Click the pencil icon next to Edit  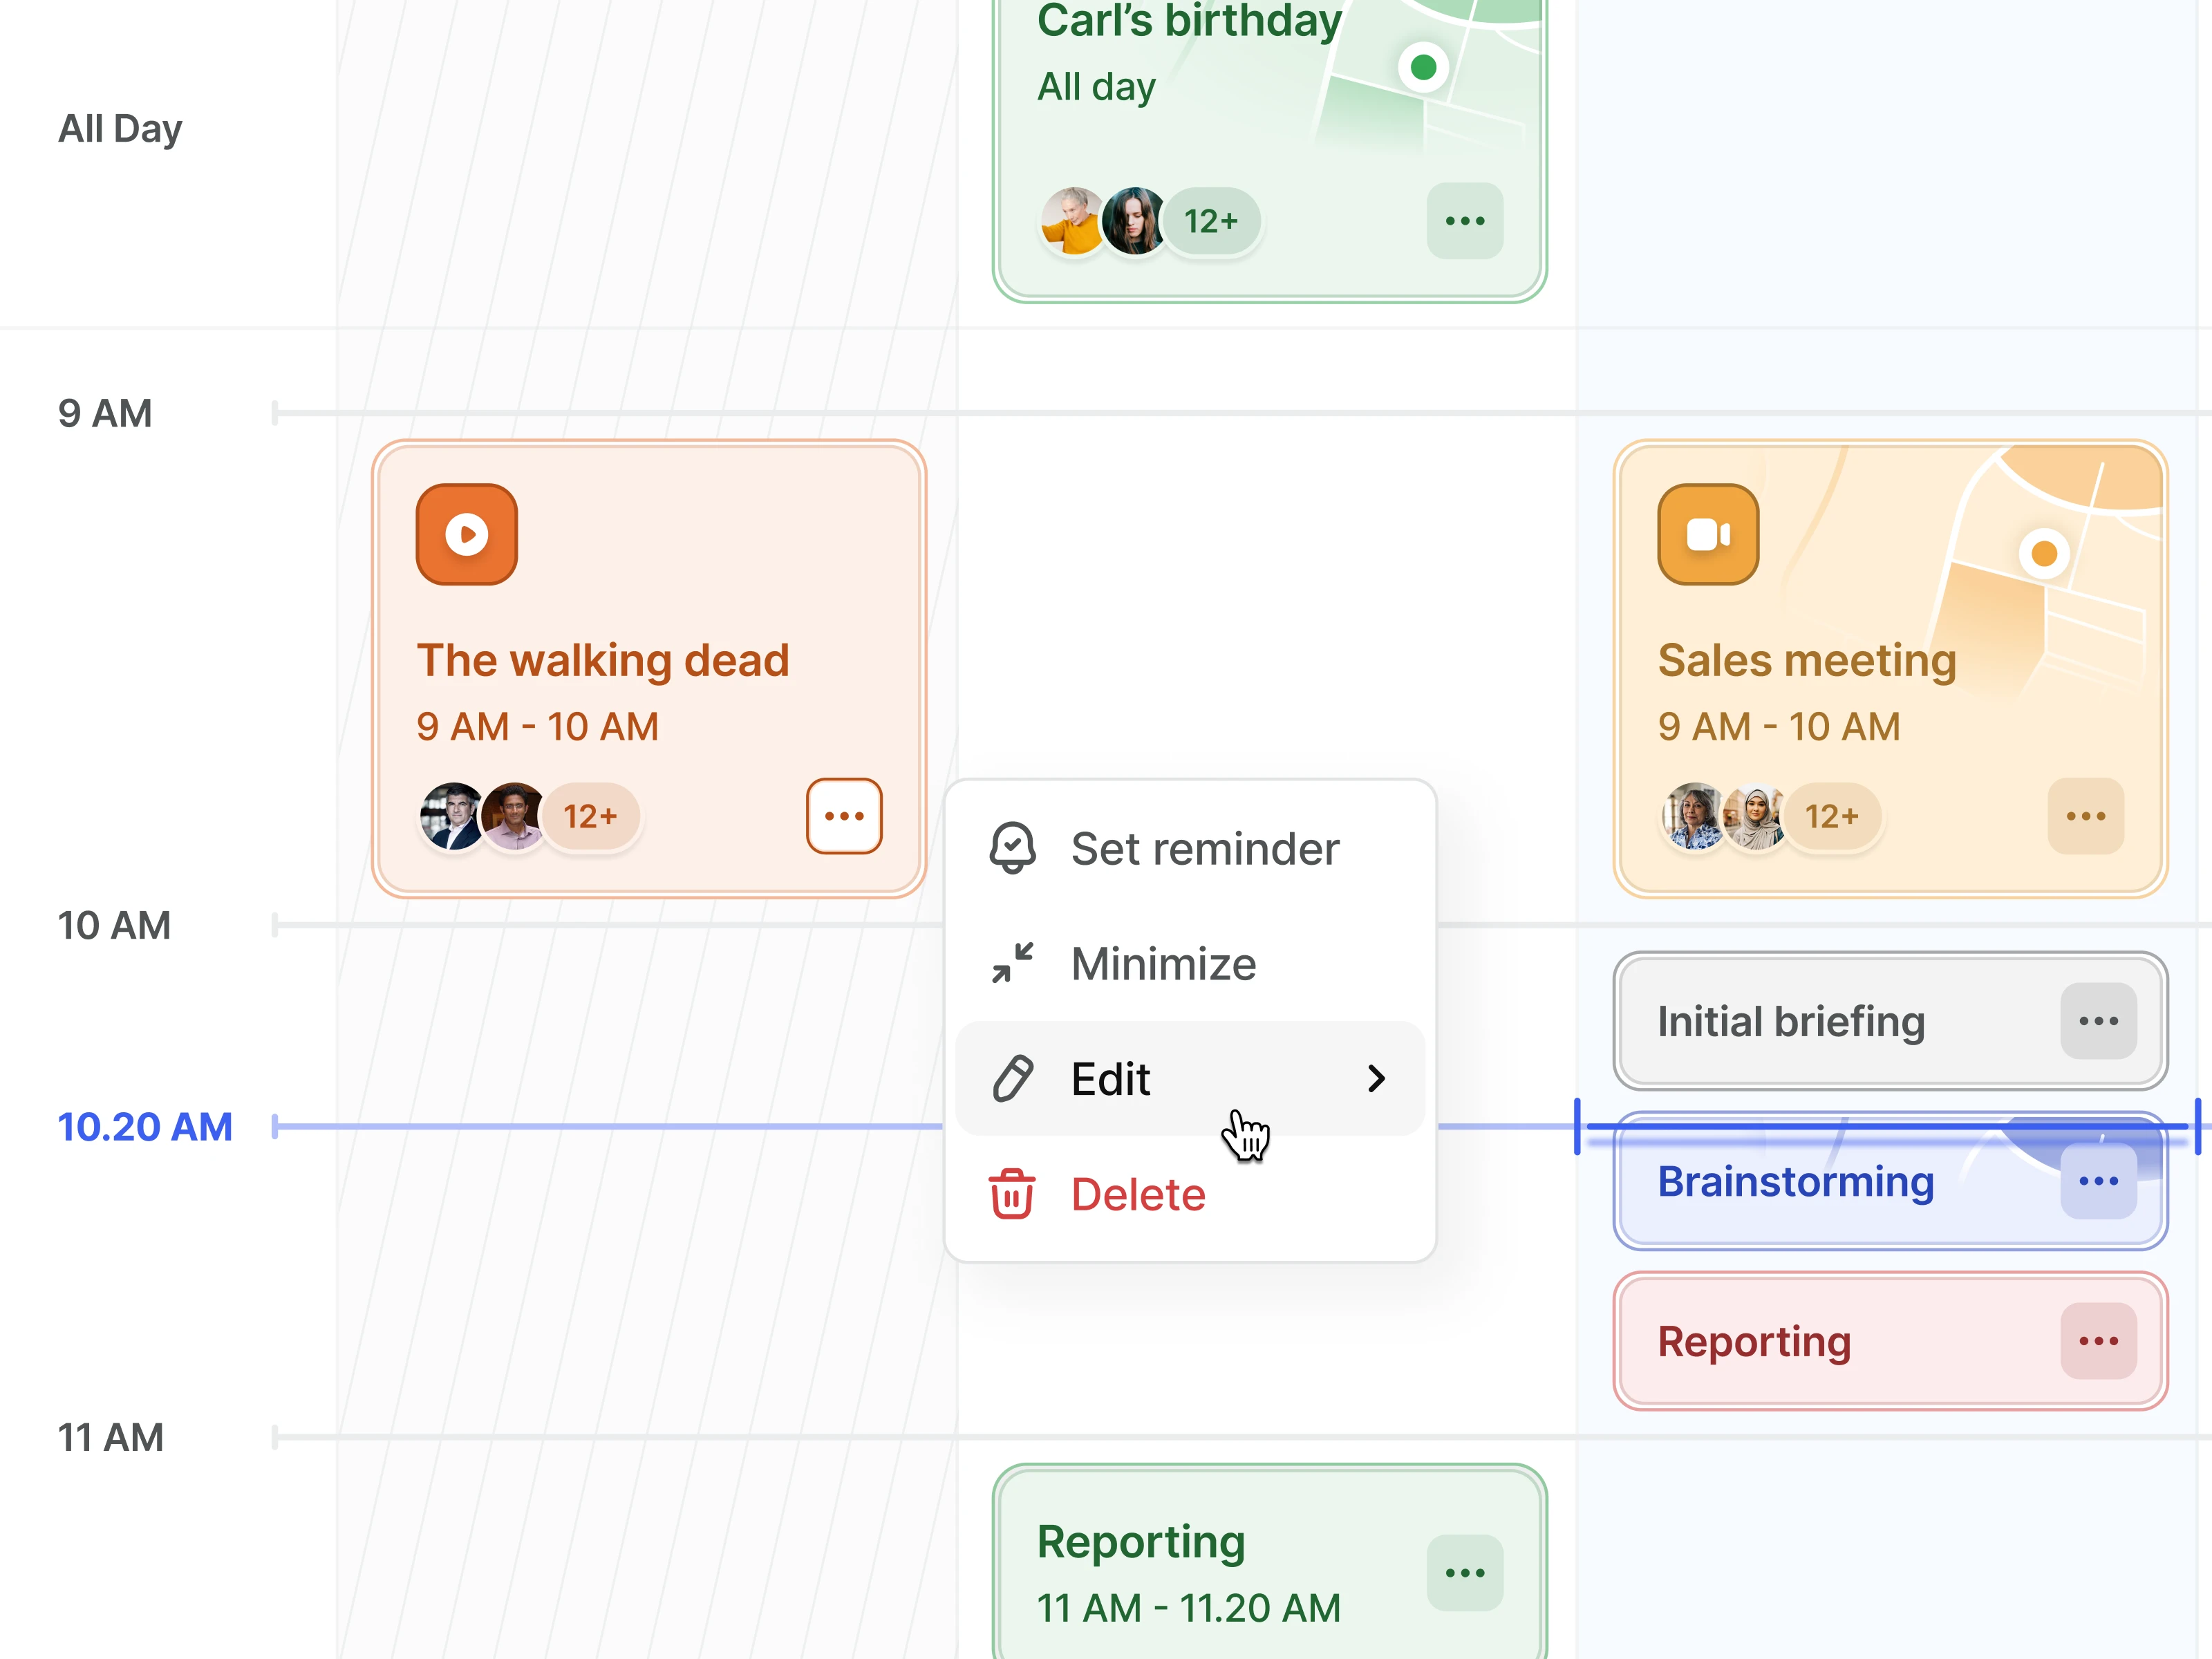(1012, 1078)
